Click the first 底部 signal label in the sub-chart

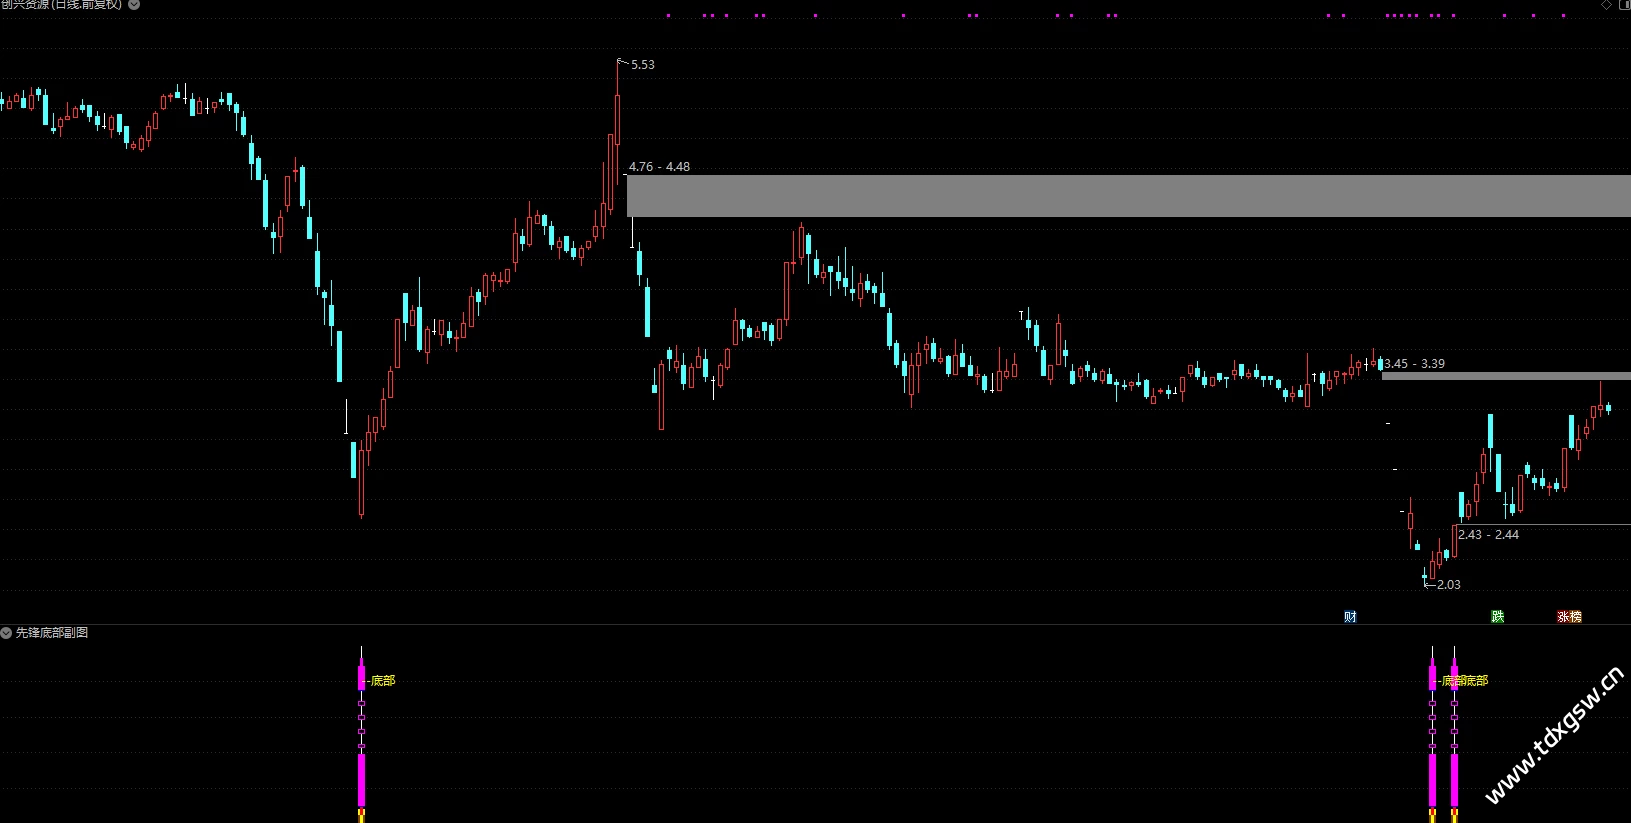point(383,681)
